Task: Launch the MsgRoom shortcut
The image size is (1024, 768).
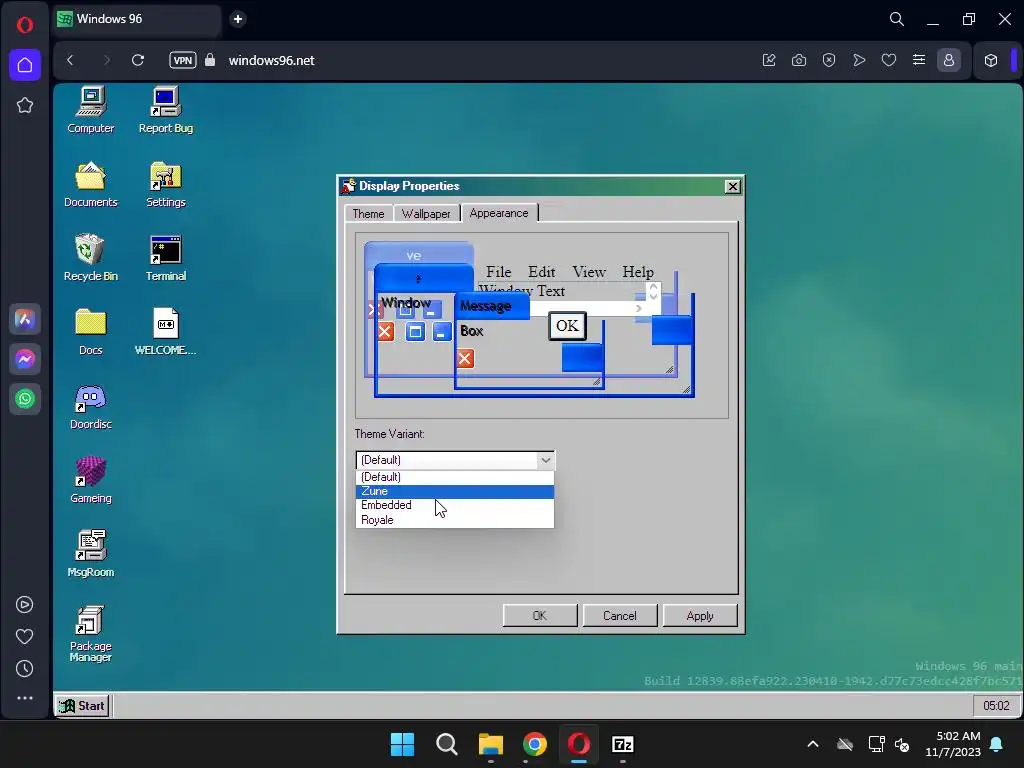Action: [x=91, y=554]
